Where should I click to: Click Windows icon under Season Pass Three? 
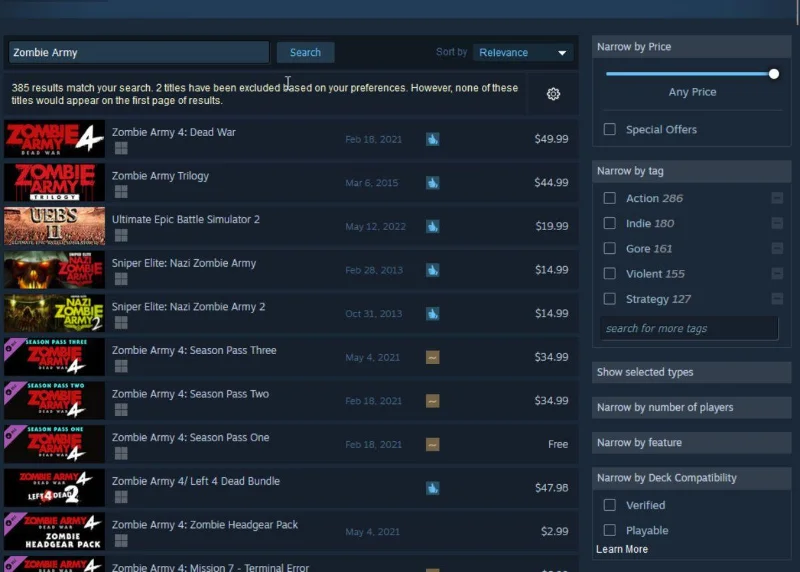click(x=121, y=366)
